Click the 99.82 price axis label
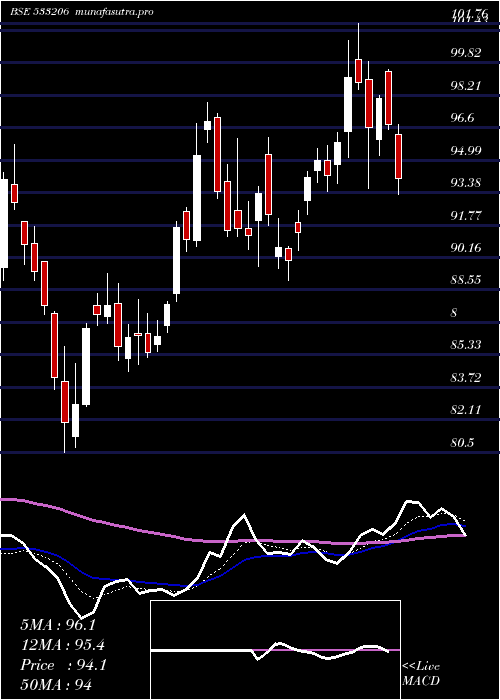 click(467, 53)
